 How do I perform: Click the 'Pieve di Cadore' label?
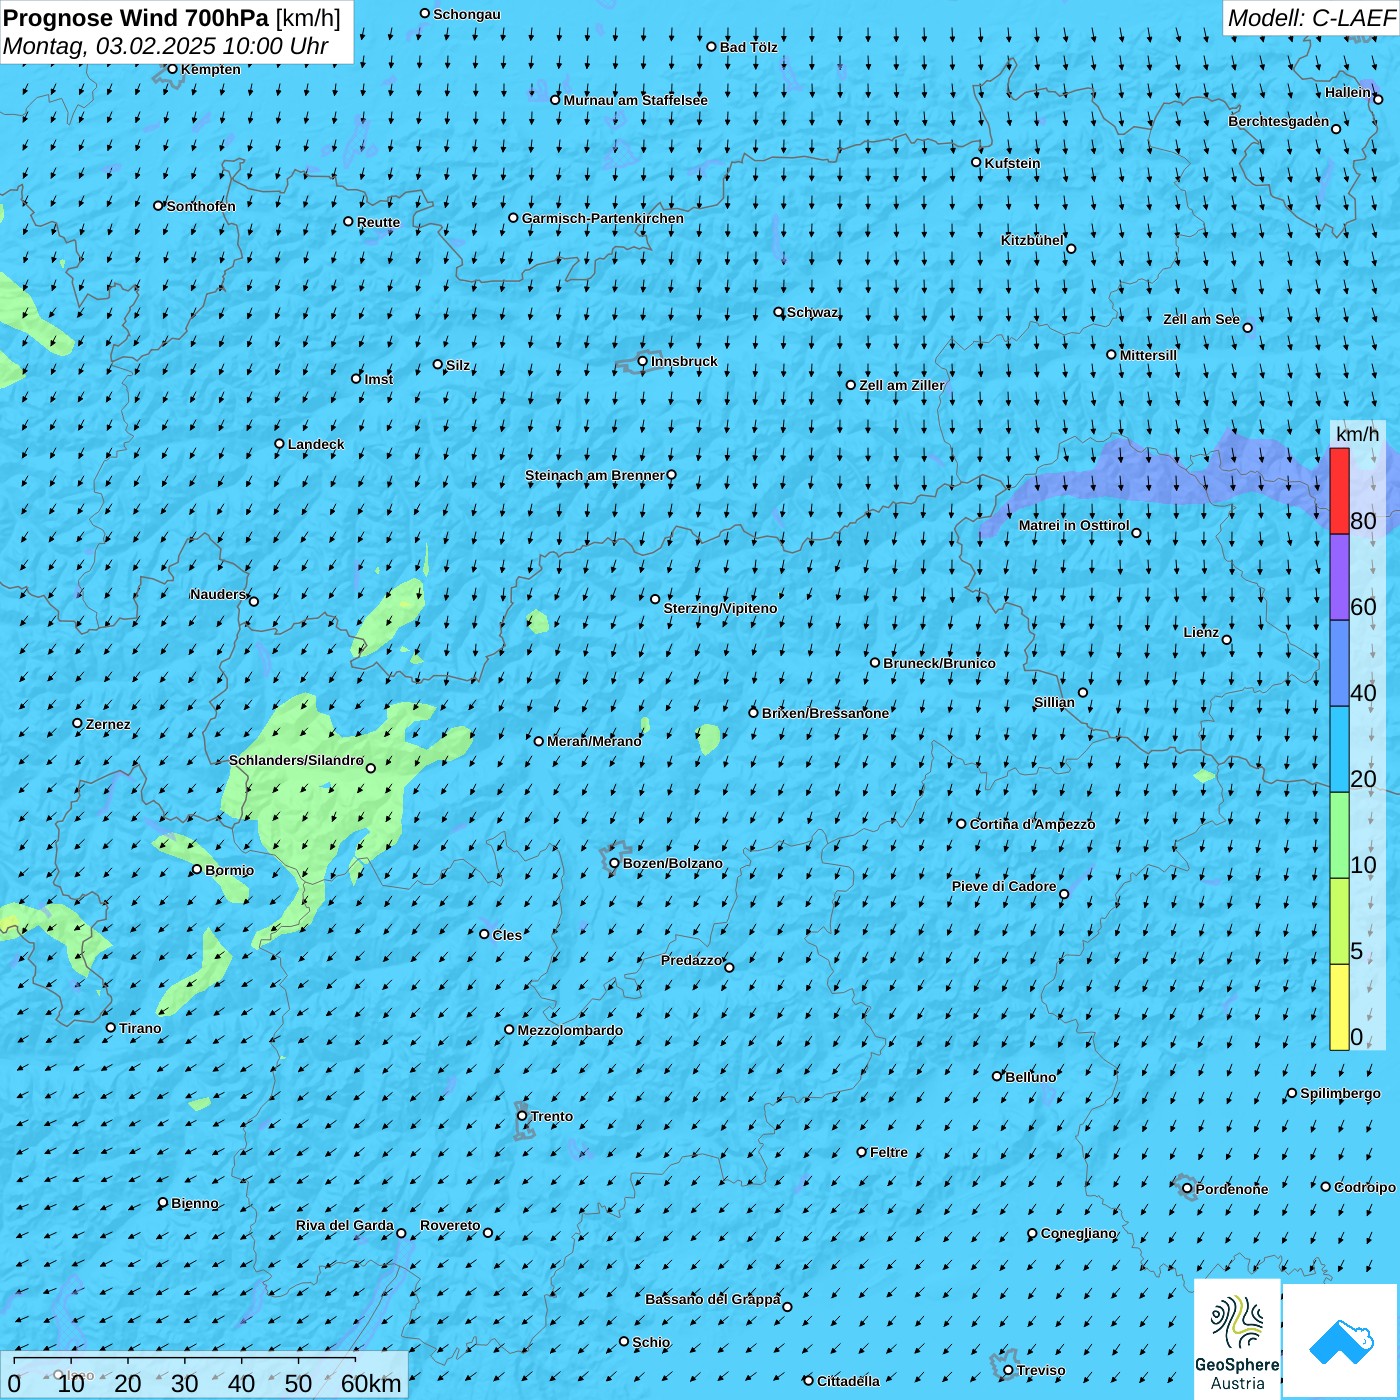click(x=1004, y=886)
